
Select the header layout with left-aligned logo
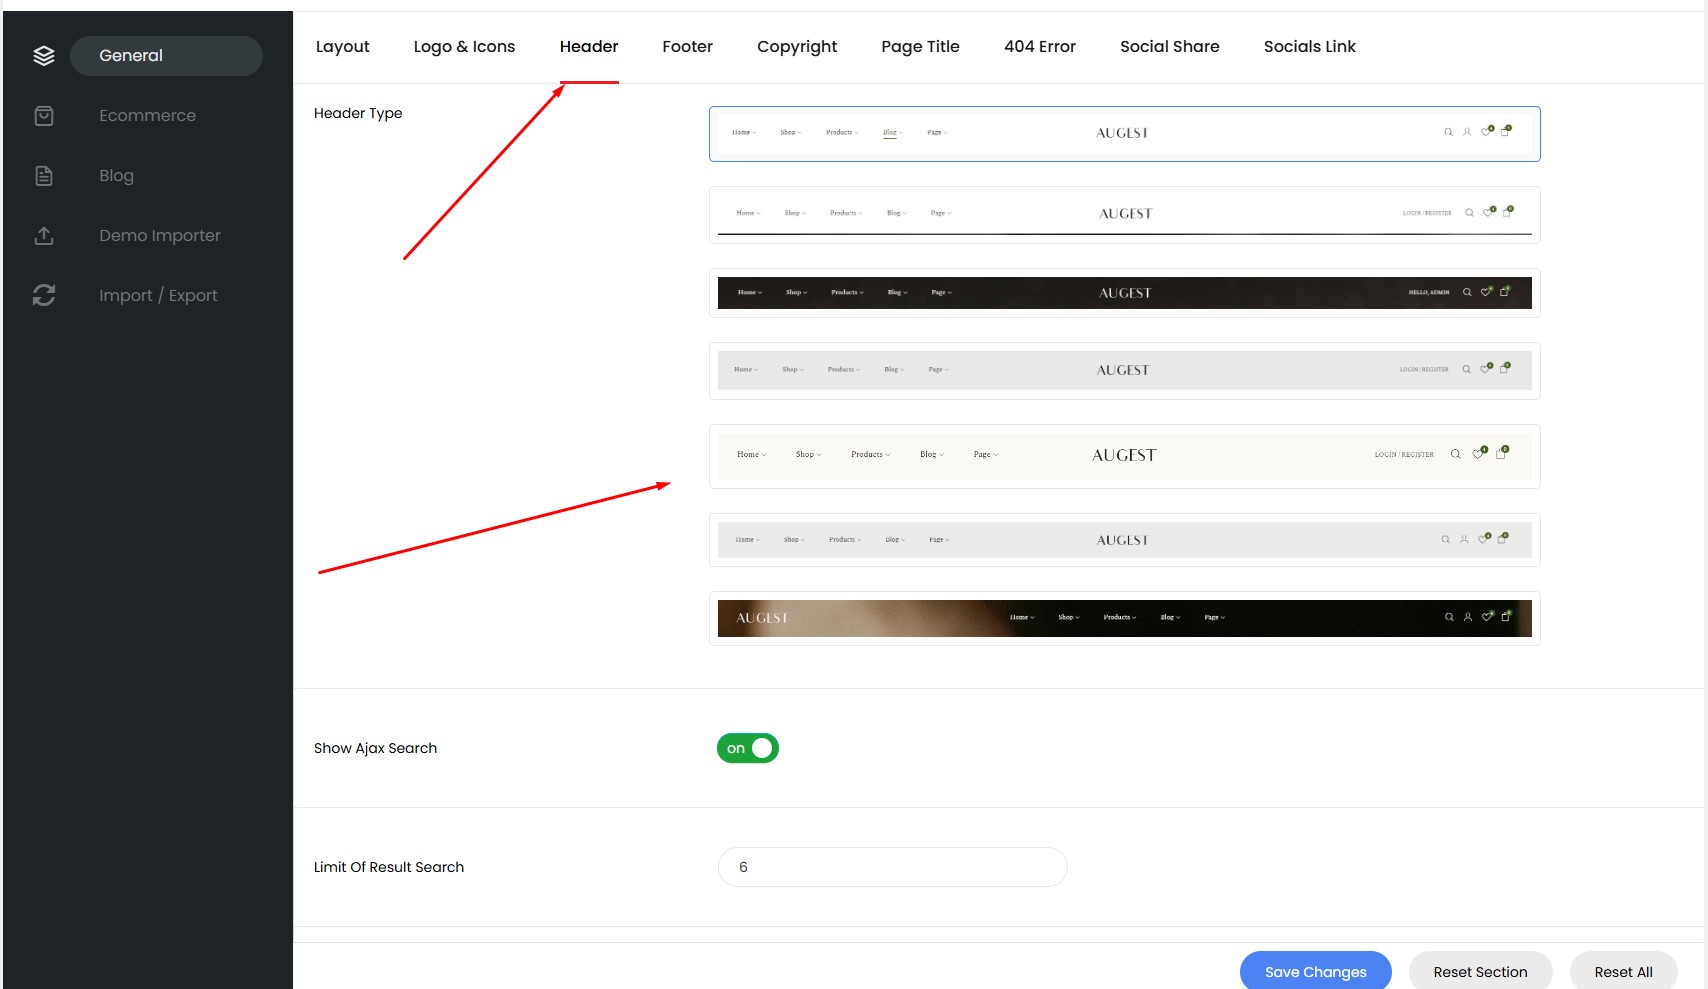point(1124,618)
